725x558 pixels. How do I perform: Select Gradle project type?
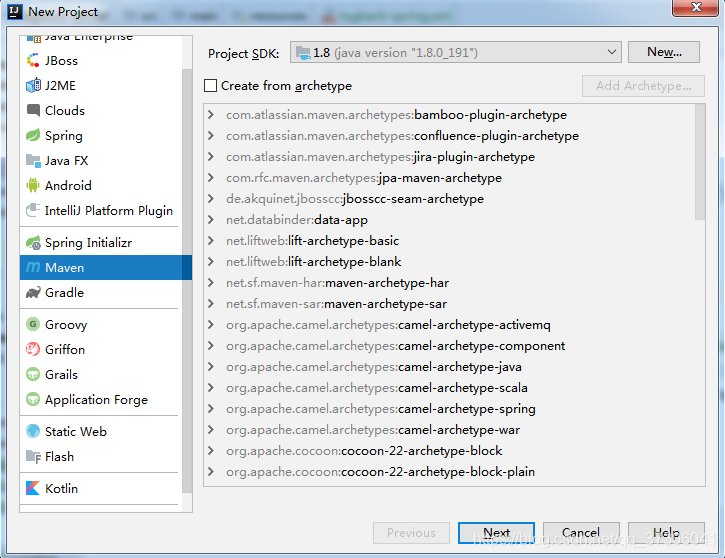click(x=101, y=292)
